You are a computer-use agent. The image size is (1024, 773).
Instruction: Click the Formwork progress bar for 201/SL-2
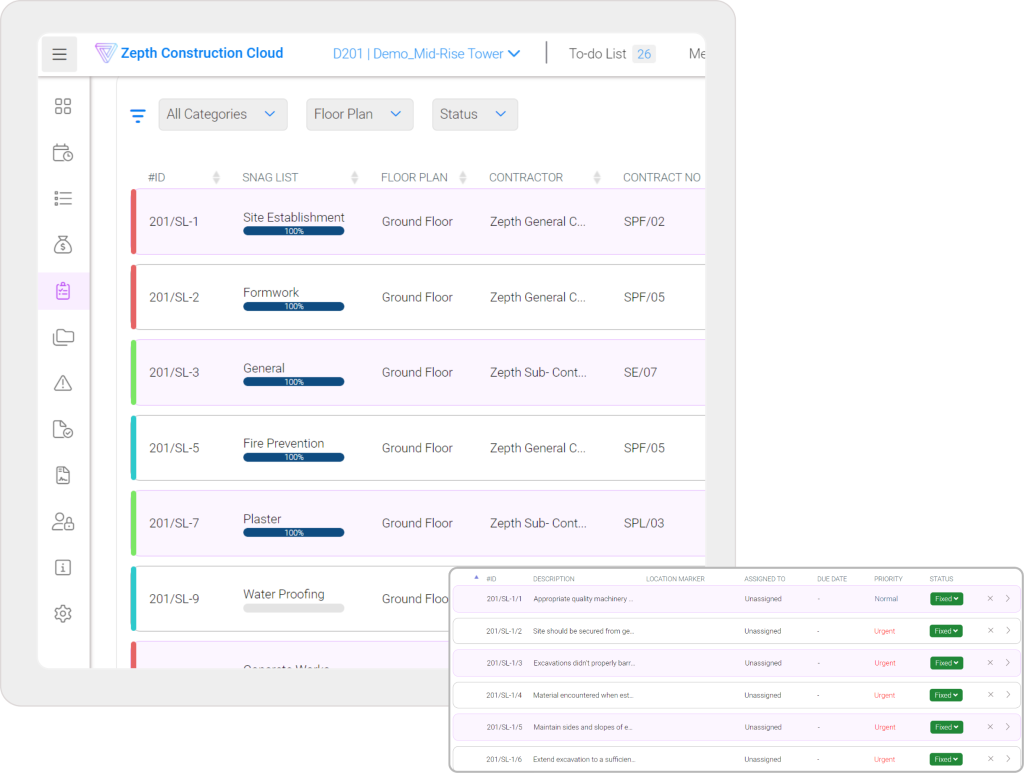pyautogui.click(x=293, y=306)
